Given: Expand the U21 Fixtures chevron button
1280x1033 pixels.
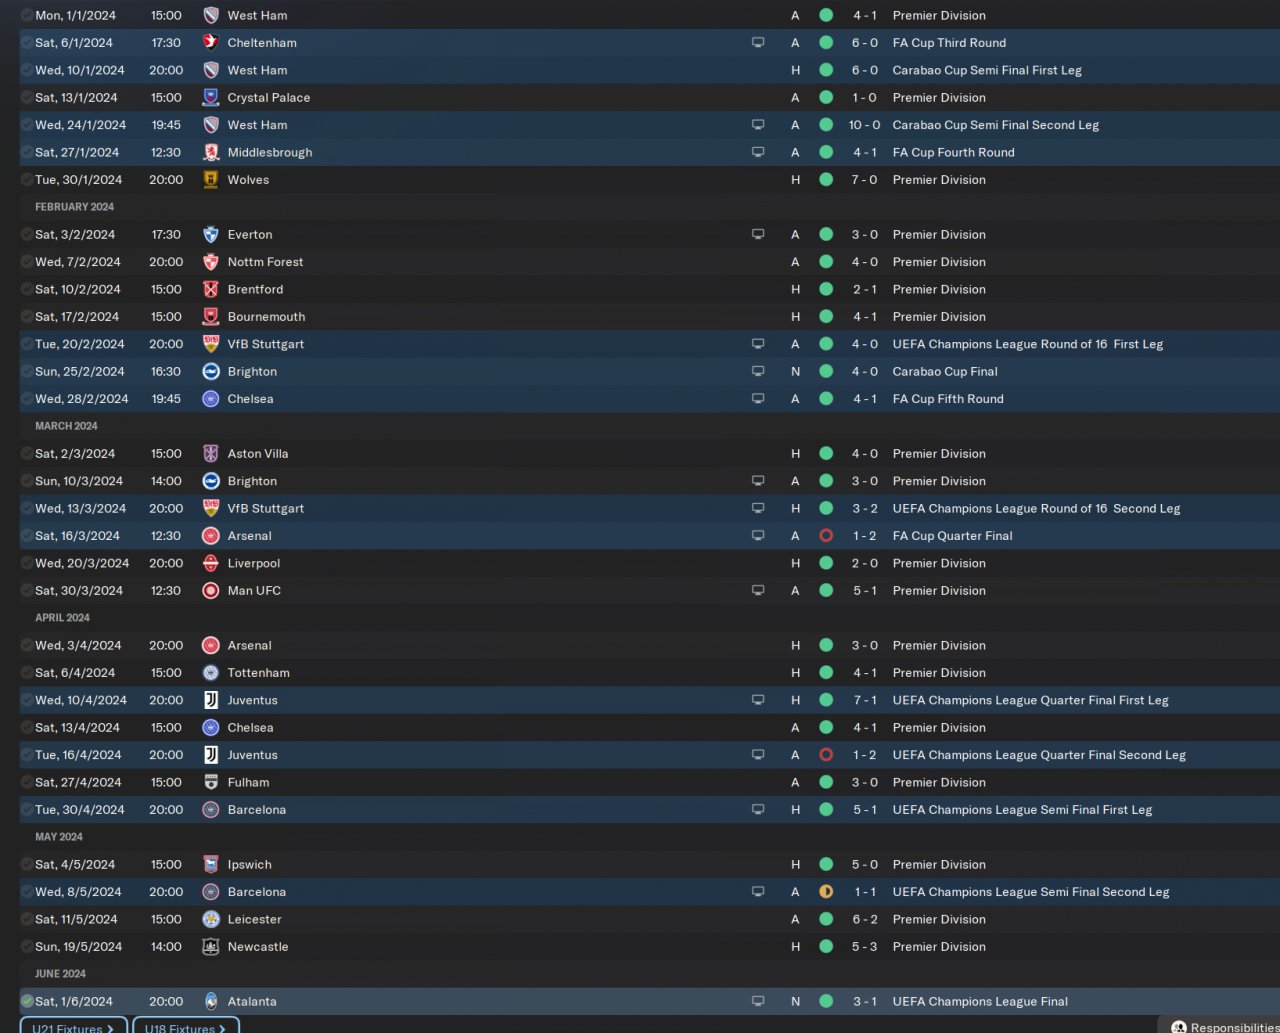Looking at the screenshot, I should click(74, 1026).
